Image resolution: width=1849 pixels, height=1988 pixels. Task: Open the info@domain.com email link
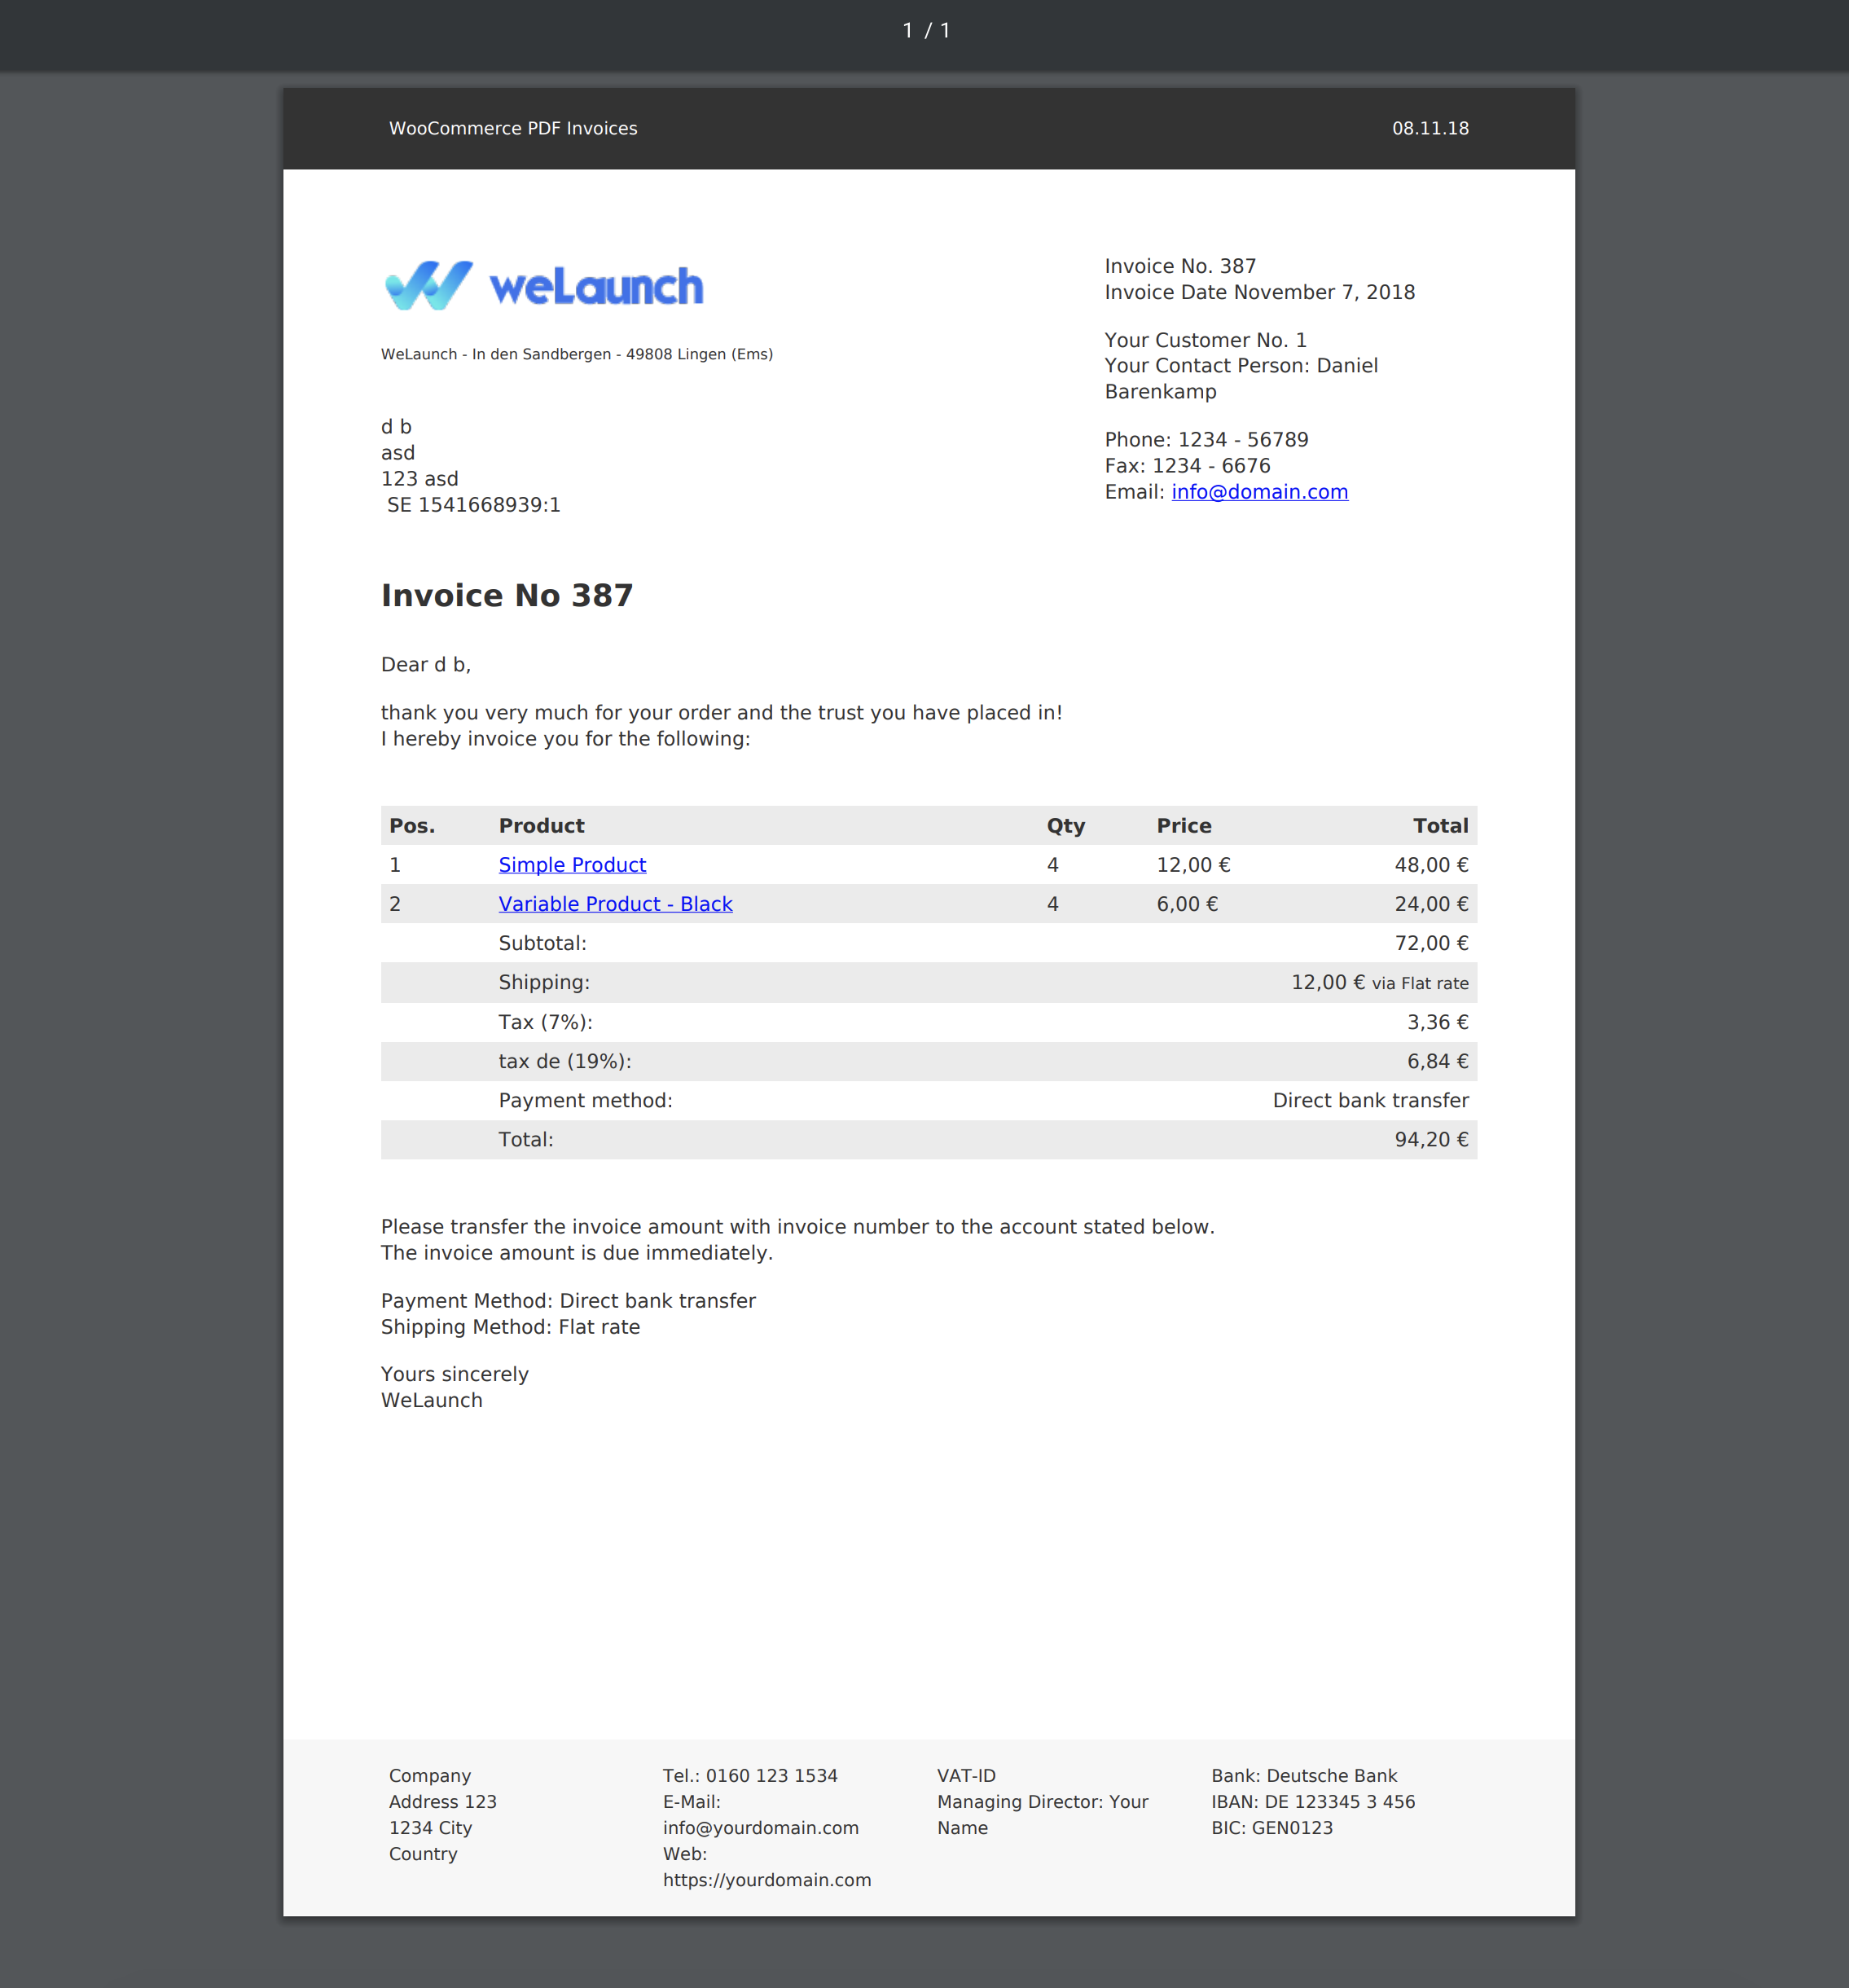click(1260, 492)
